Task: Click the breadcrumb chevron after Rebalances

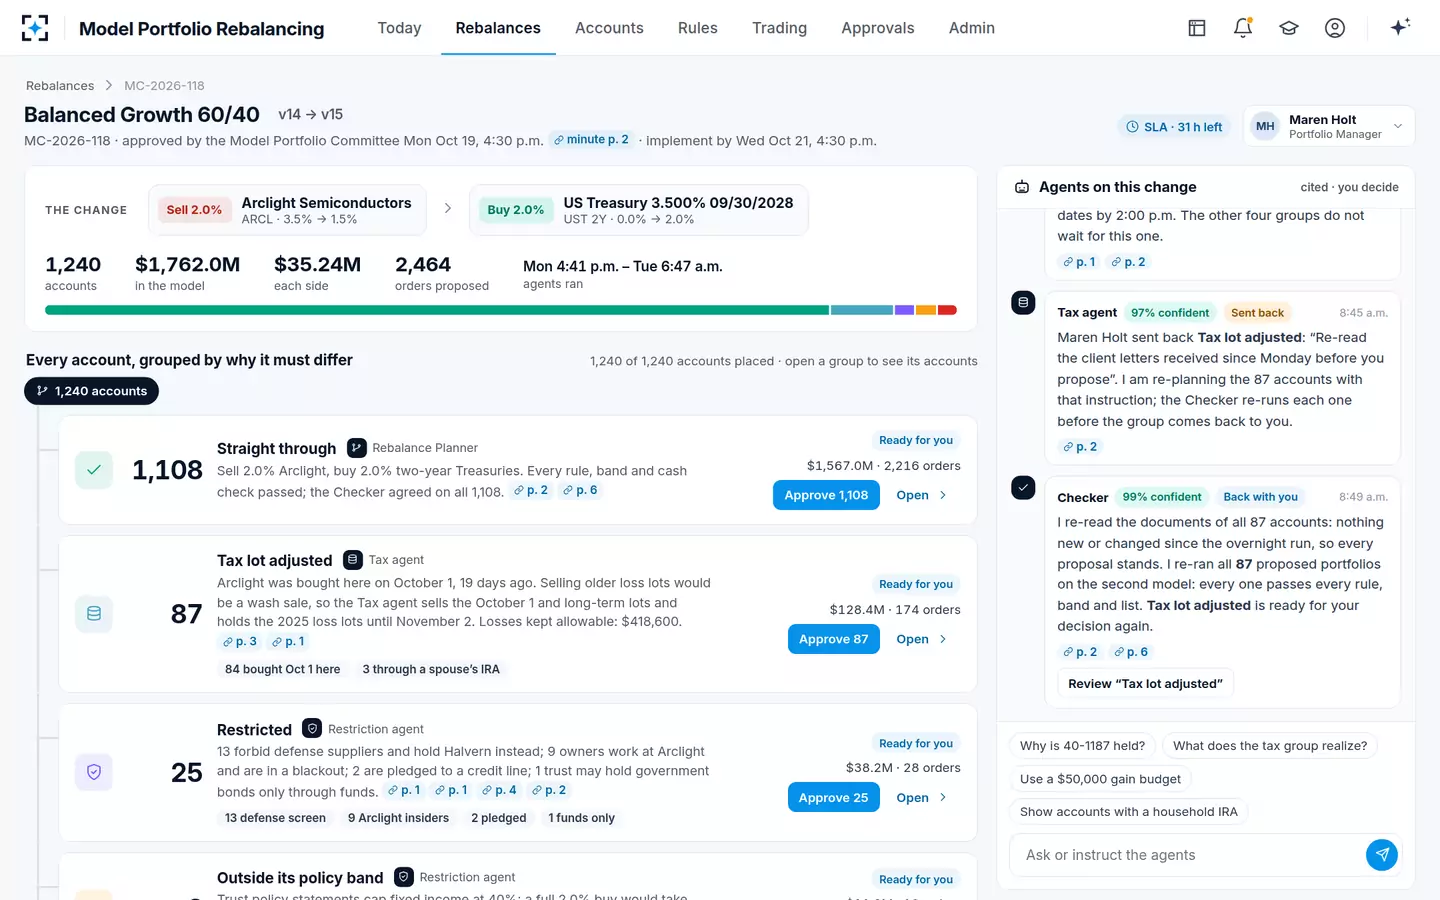Action: pos(109,86)
